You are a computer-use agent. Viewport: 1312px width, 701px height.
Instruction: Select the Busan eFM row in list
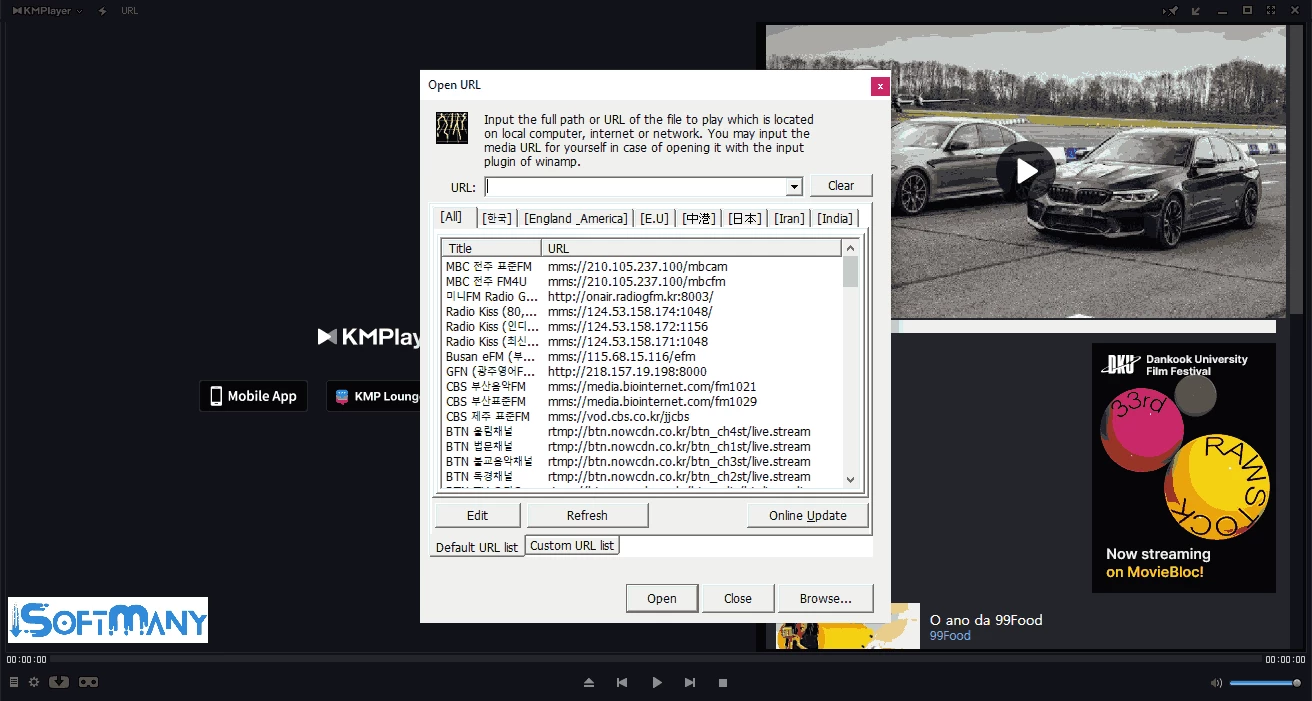click(x=490, y=356)
